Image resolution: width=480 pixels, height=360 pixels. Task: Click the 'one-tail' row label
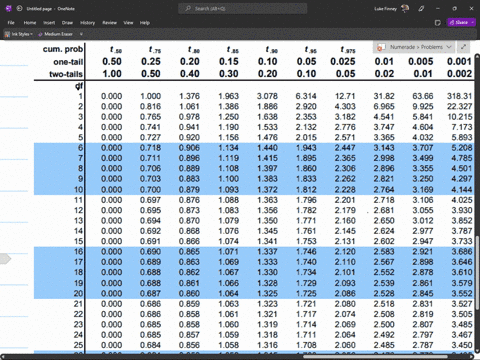[x=68, y=62]
